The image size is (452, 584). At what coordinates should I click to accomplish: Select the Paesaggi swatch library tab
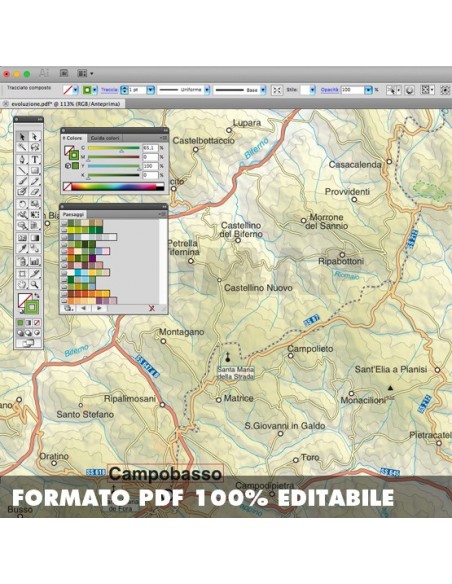[73, 215]
